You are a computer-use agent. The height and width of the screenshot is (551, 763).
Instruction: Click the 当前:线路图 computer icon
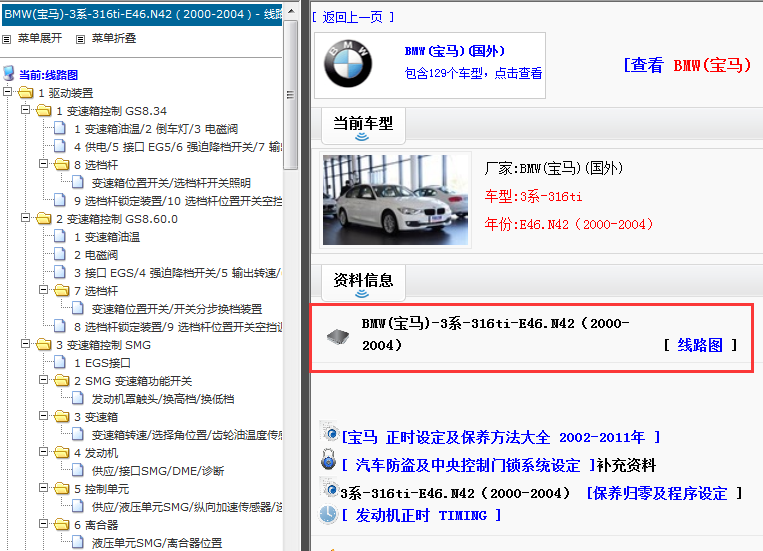coord(9,74)
